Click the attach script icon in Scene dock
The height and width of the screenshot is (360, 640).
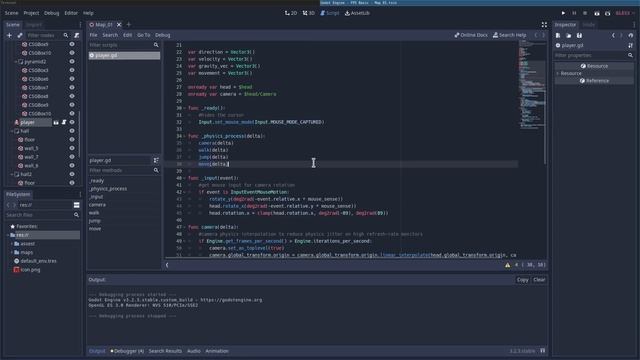[x=76, y=36]
